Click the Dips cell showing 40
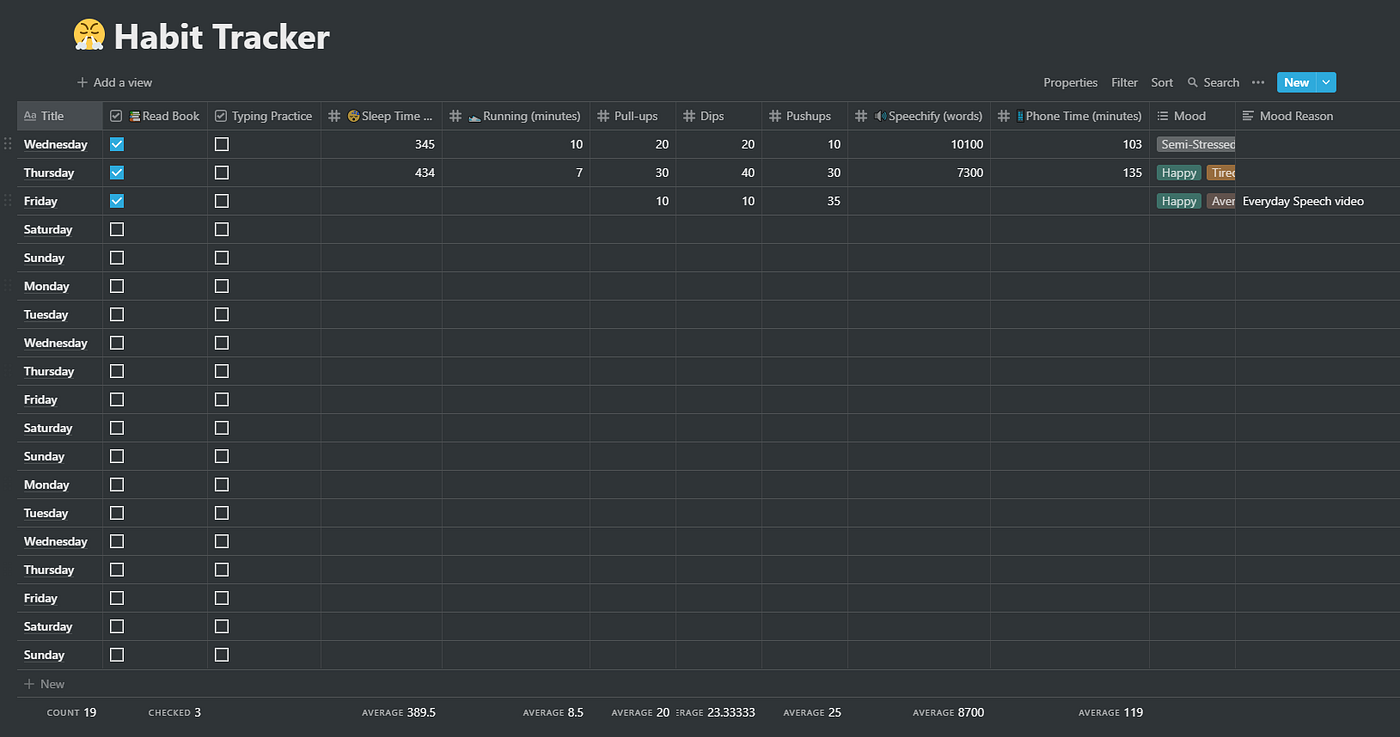This screenshot has width=1400, height=737. 719,172
